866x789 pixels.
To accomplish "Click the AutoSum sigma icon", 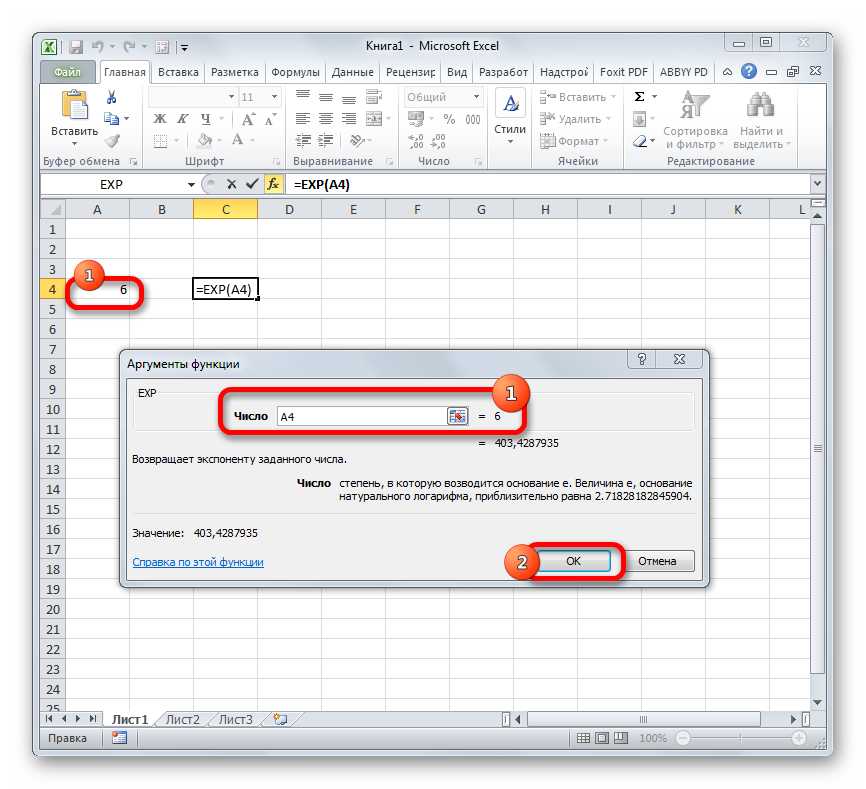I will tap(640, 97).
